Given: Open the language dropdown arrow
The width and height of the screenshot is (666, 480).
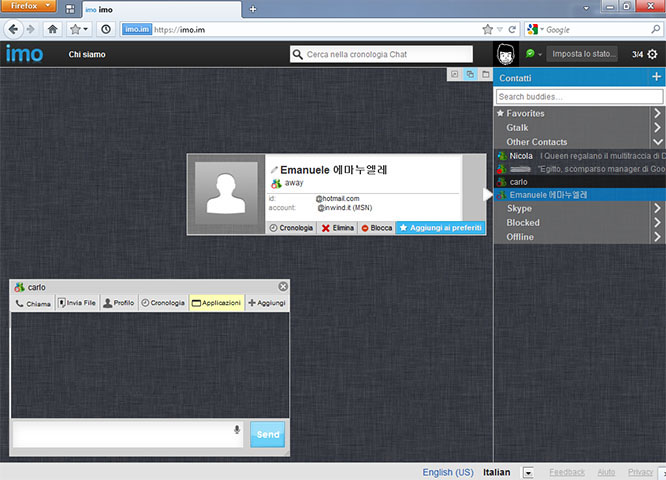Looking at the screenshot, I should pyautogui.click(x=528, y=472).
